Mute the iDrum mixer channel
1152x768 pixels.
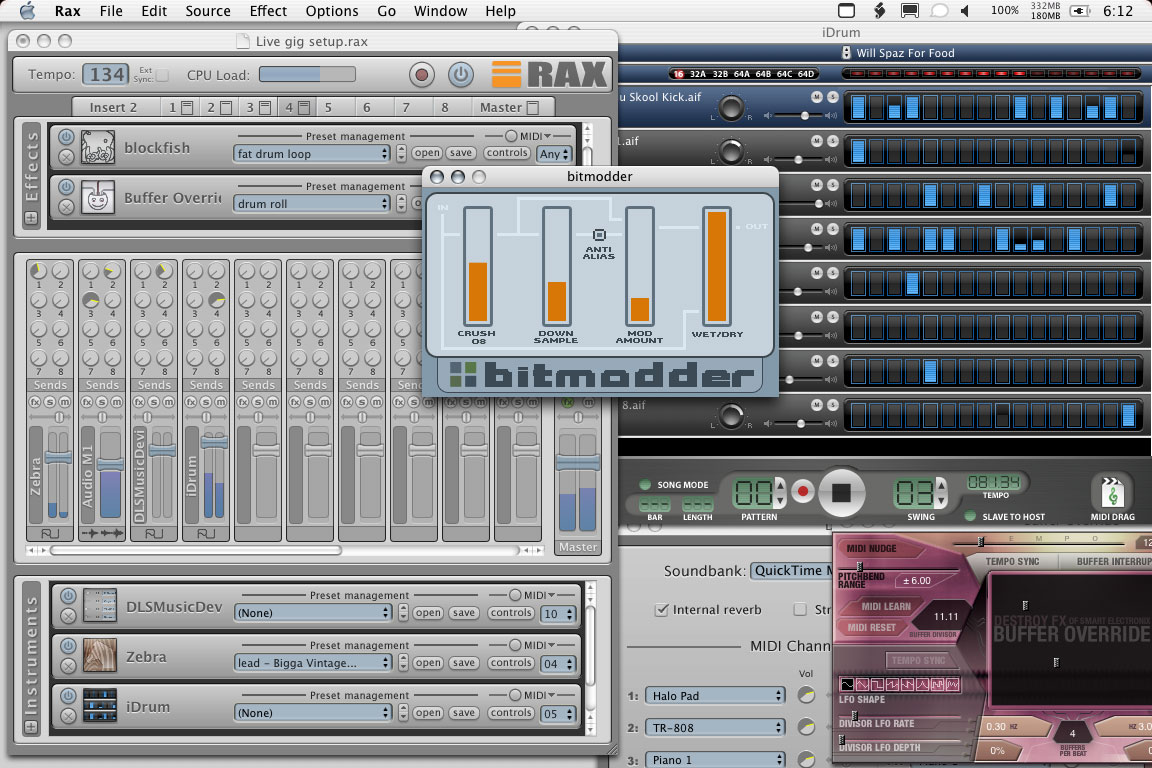pyautogui.click(x=221, y=402)
